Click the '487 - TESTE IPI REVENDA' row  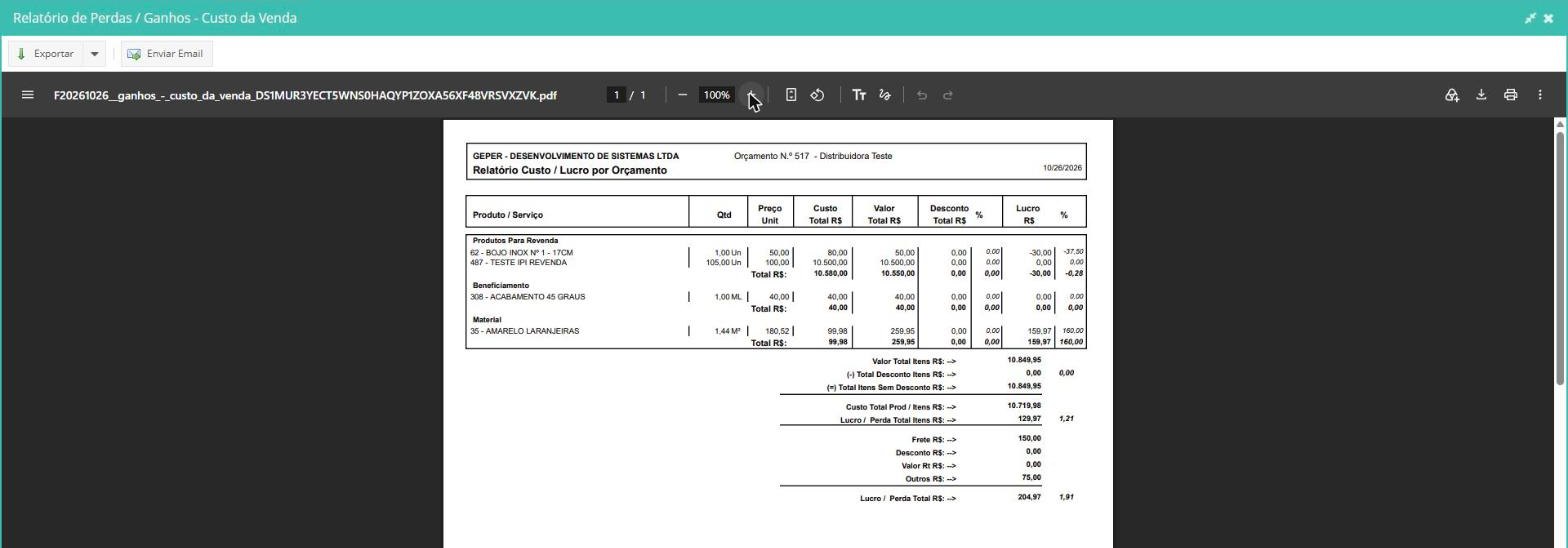point(776,263)
